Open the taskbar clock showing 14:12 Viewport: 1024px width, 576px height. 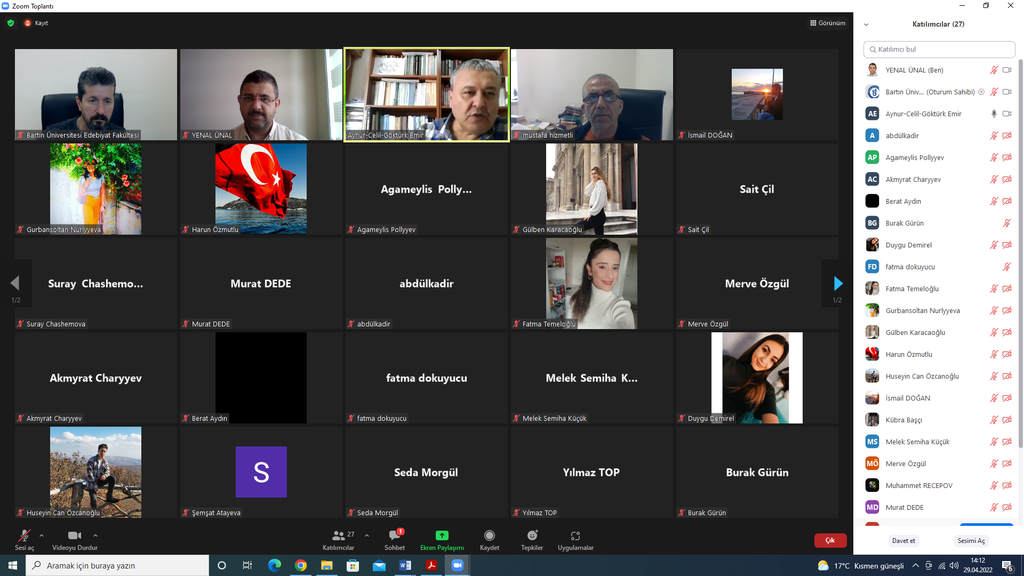978,565
